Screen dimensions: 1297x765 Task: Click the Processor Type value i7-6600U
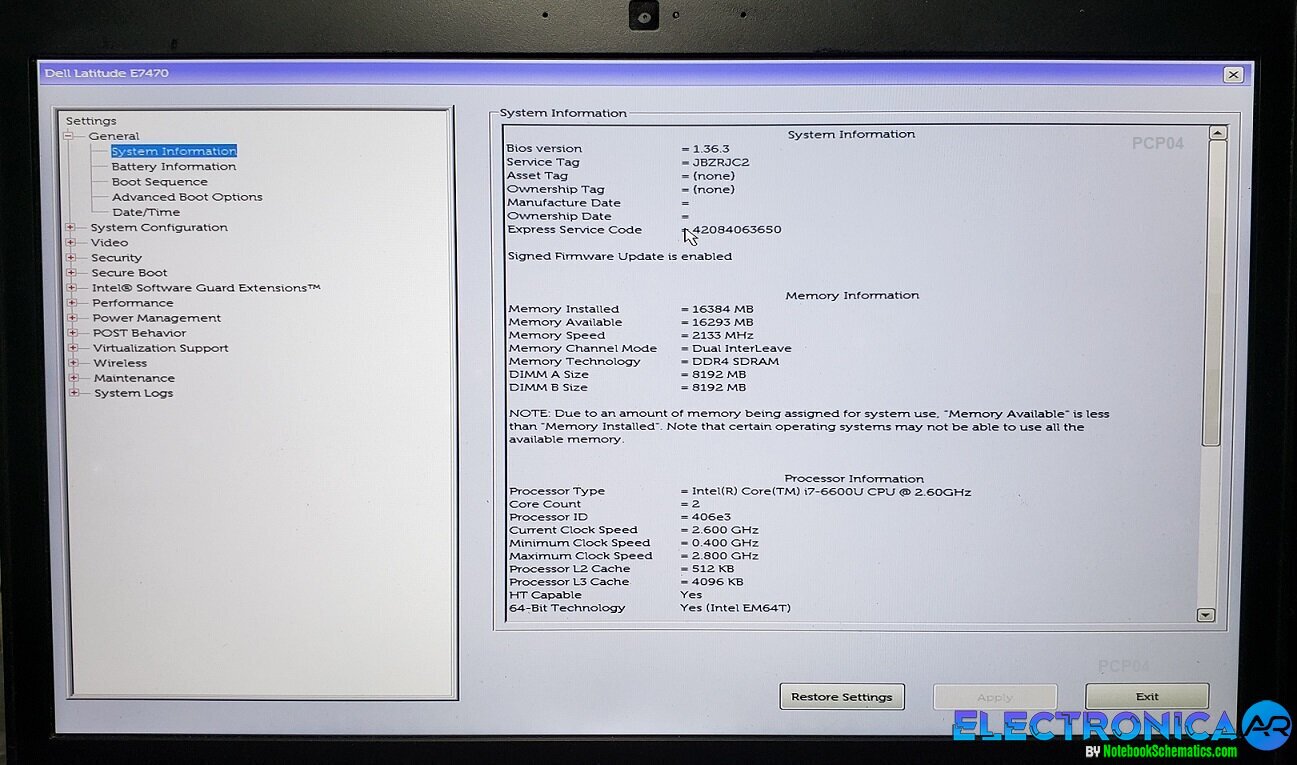point(831,491)
